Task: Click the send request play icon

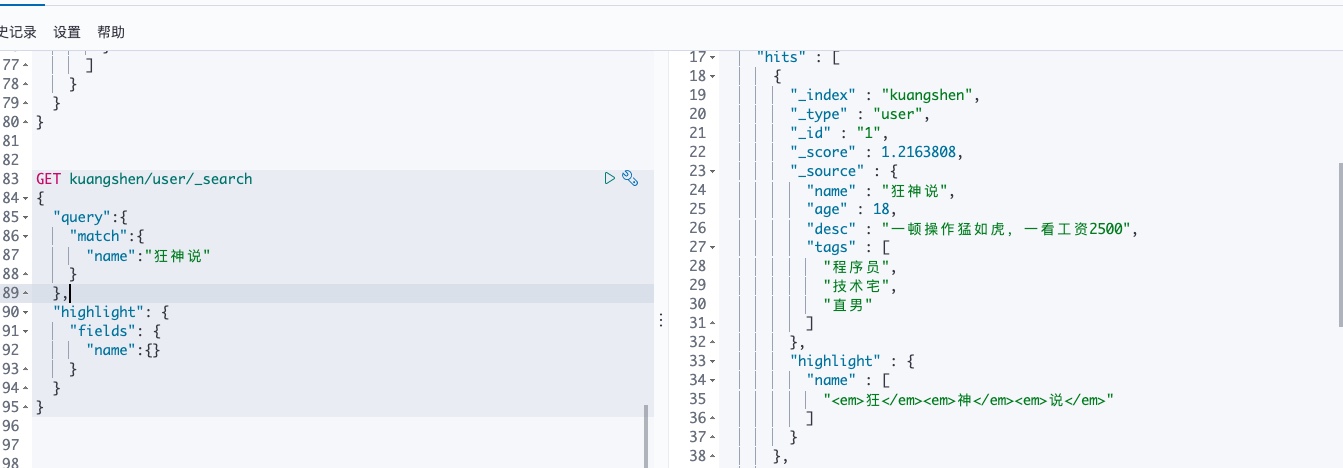Action: (610, 179)
